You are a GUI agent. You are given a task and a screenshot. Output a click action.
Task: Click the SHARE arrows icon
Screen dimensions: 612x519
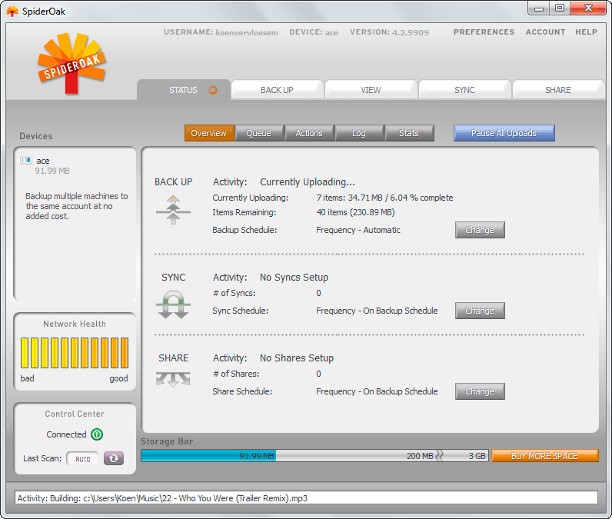click(x=173, y=379)
